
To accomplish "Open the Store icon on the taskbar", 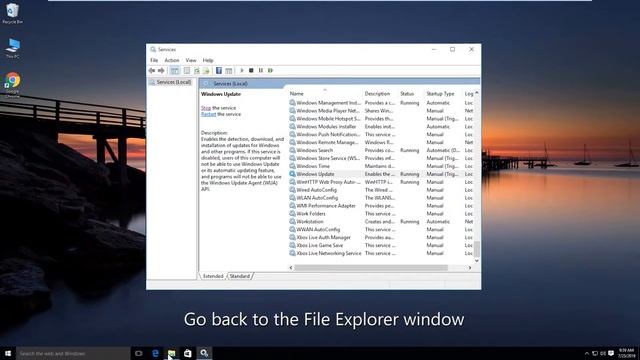I will (187, 353).
